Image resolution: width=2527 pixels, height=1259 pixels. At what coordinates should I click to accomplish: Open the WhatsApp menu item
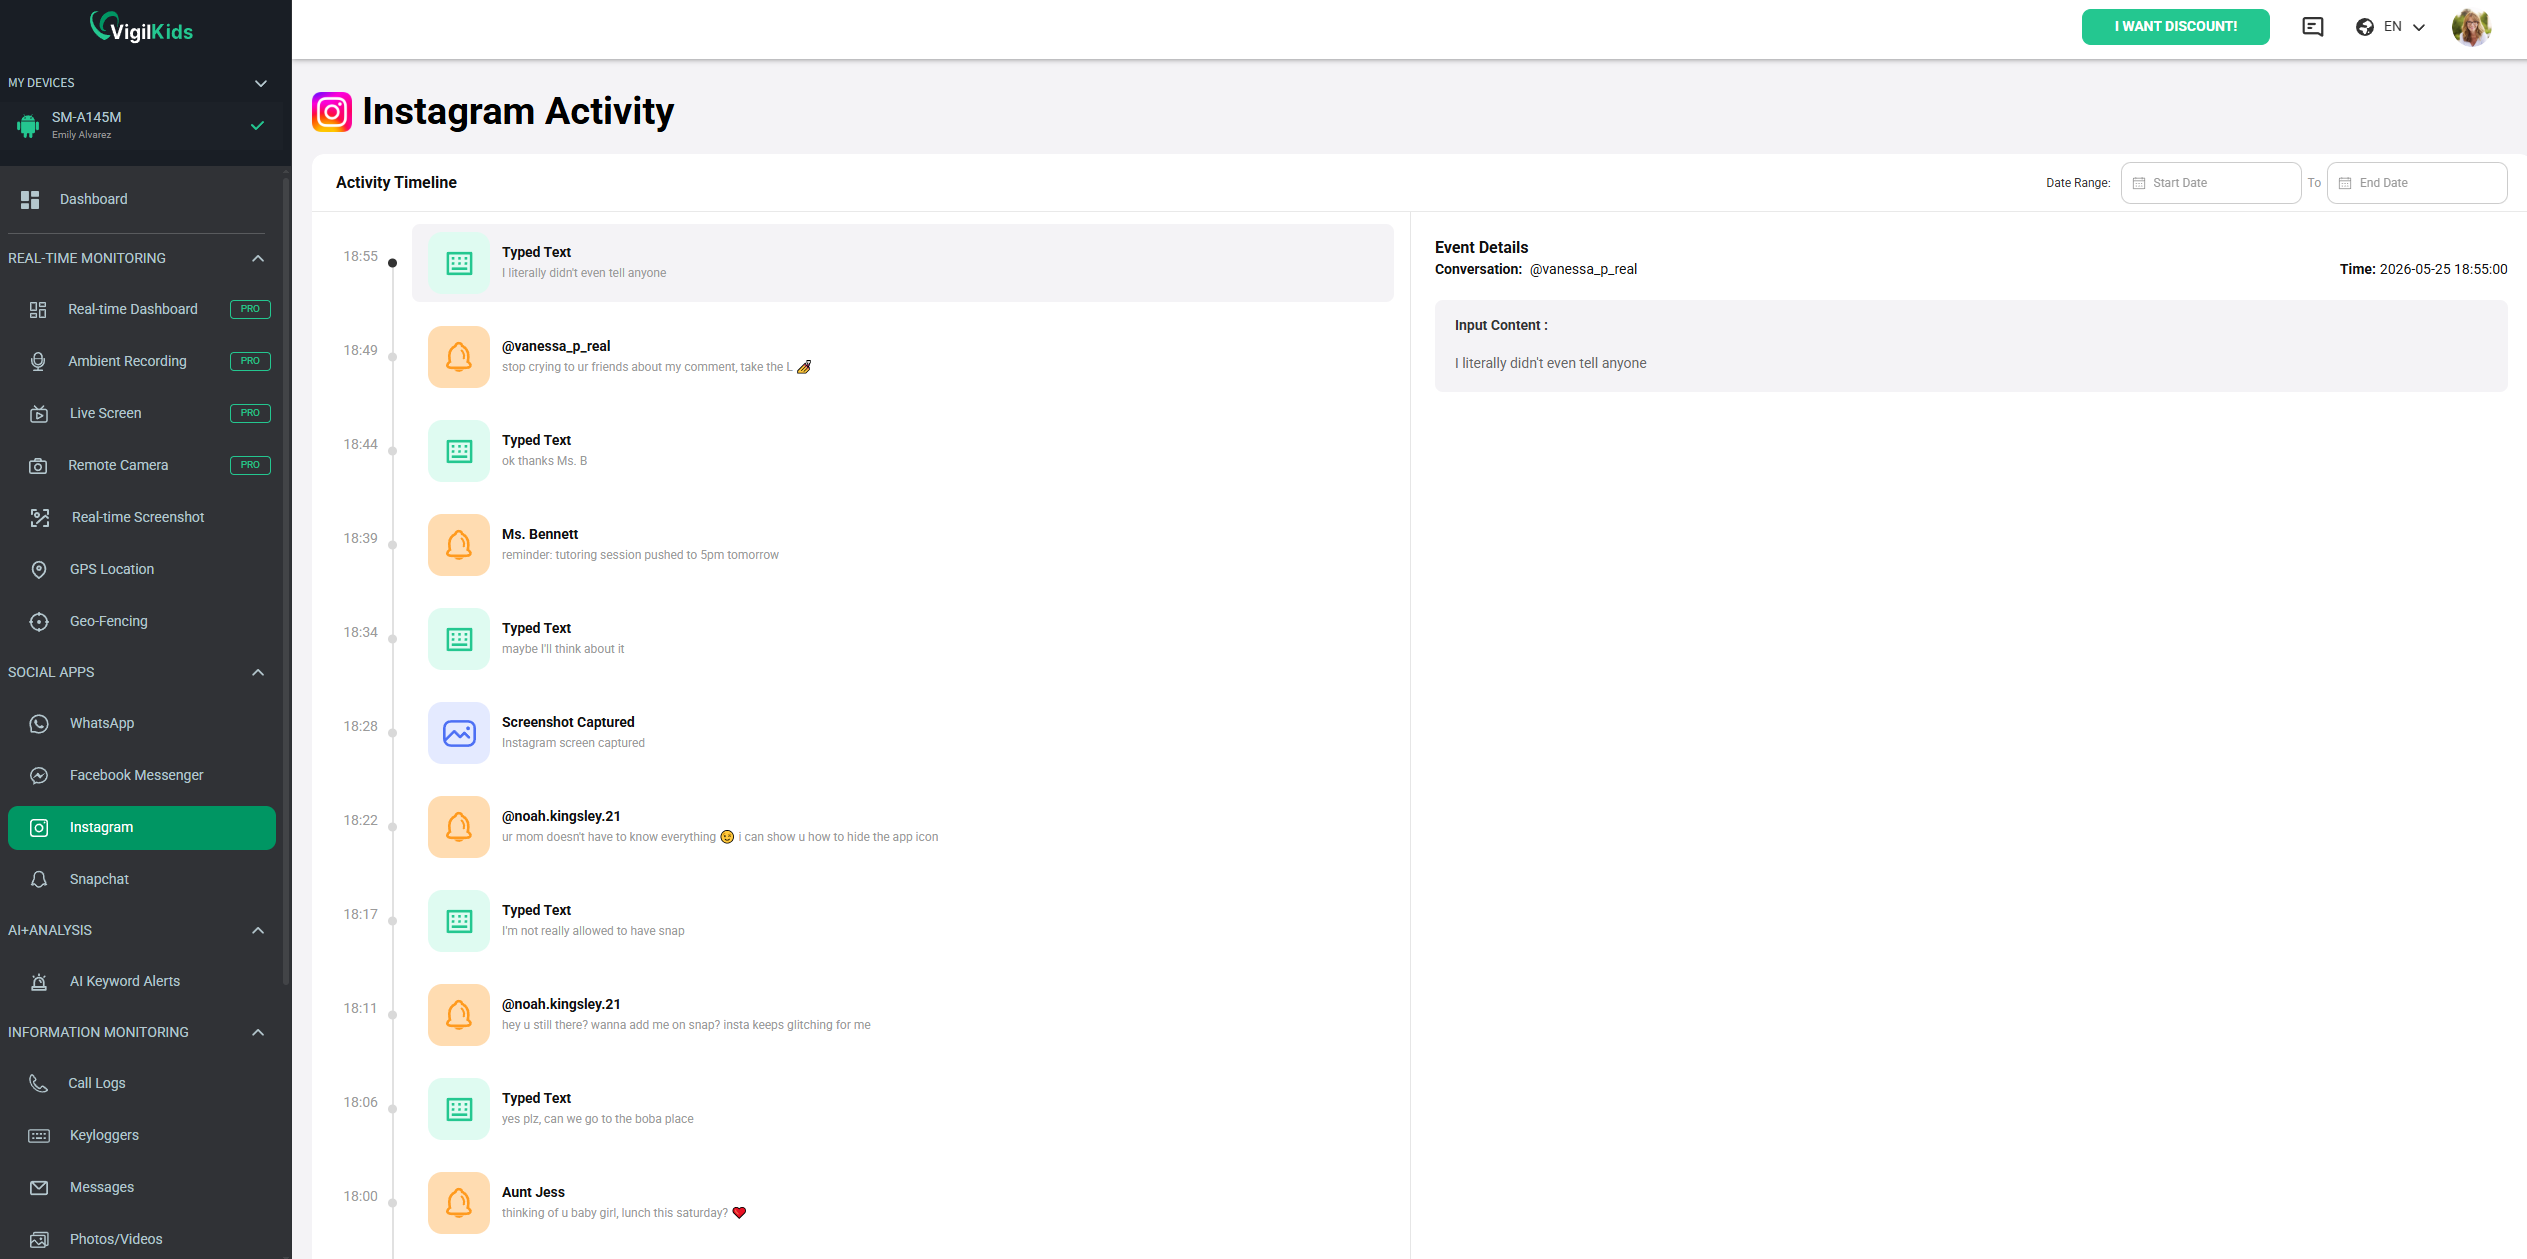[142, 724]
